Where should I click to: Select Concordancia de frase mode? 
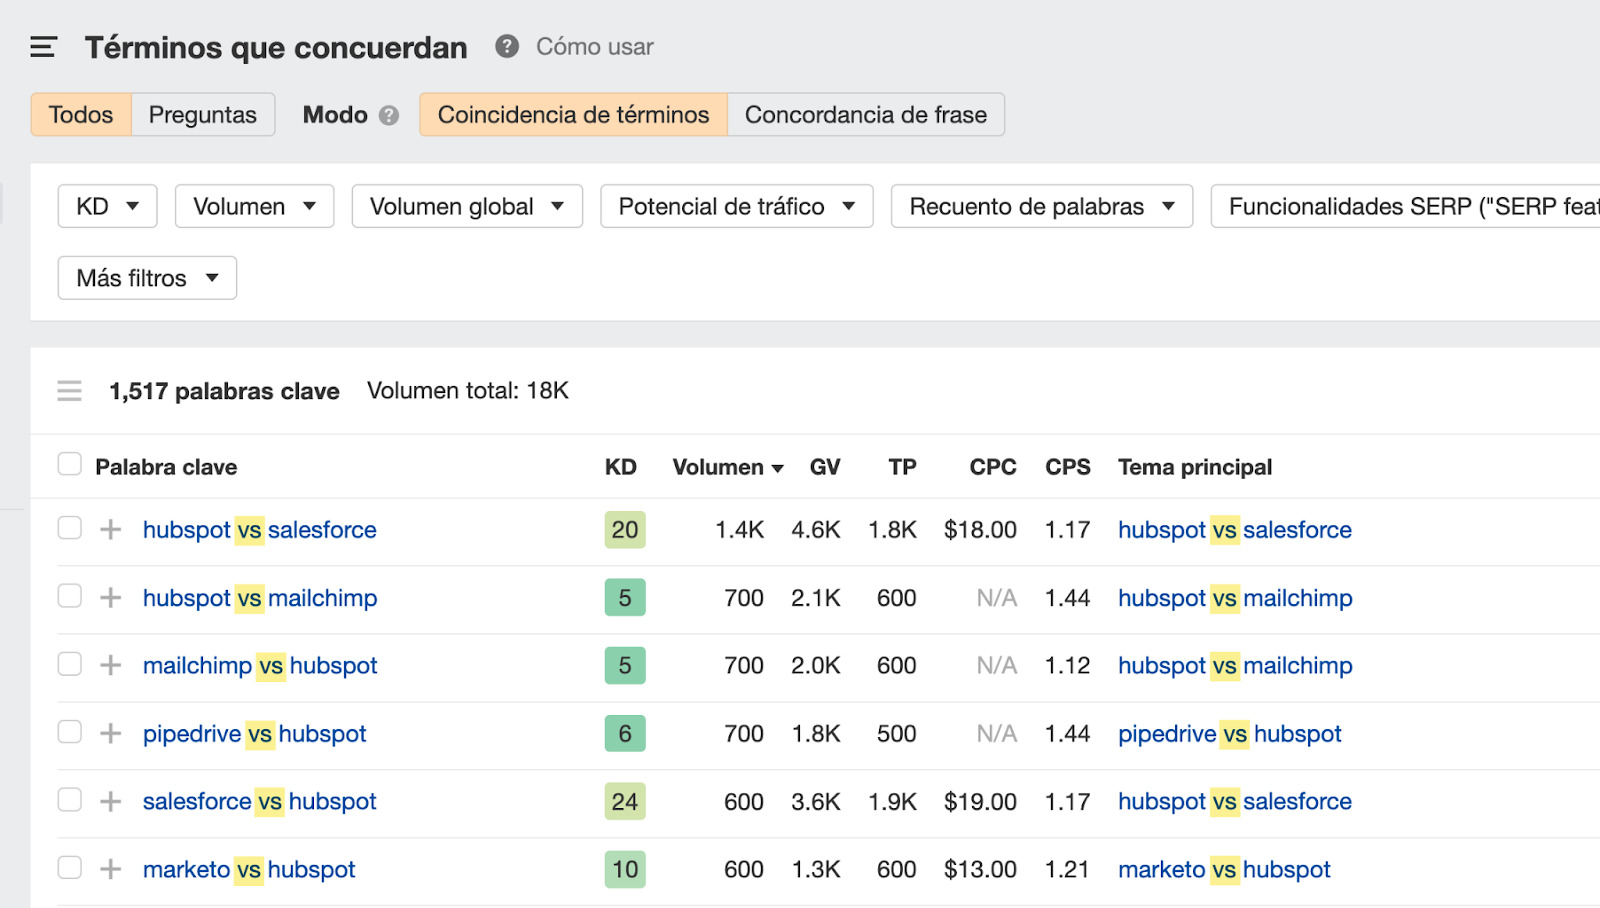click(x=865, y=115)
